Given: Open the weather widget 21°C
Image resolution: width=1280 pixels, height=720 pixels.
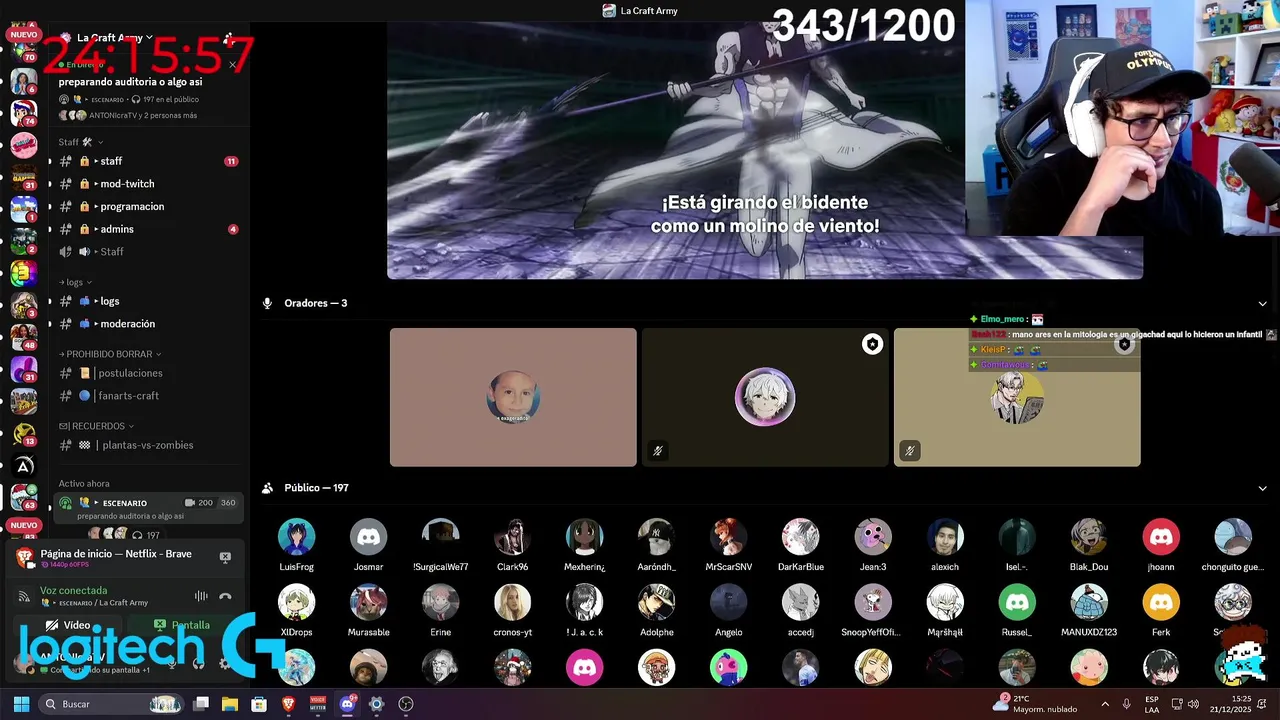Looking at the screenshot, I should 1035,704.
